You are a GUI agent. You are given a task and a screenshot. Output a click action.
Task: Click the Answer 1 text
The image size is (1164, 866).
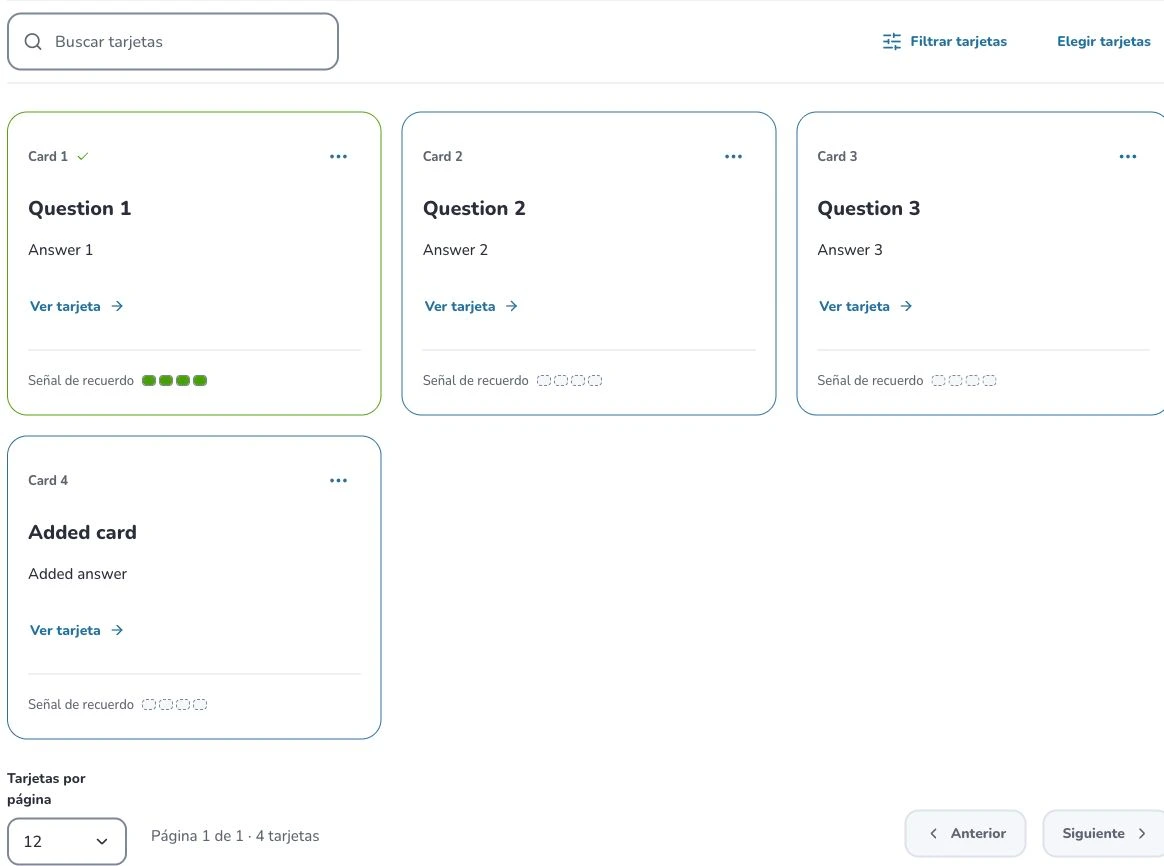[x=61, y=250]
